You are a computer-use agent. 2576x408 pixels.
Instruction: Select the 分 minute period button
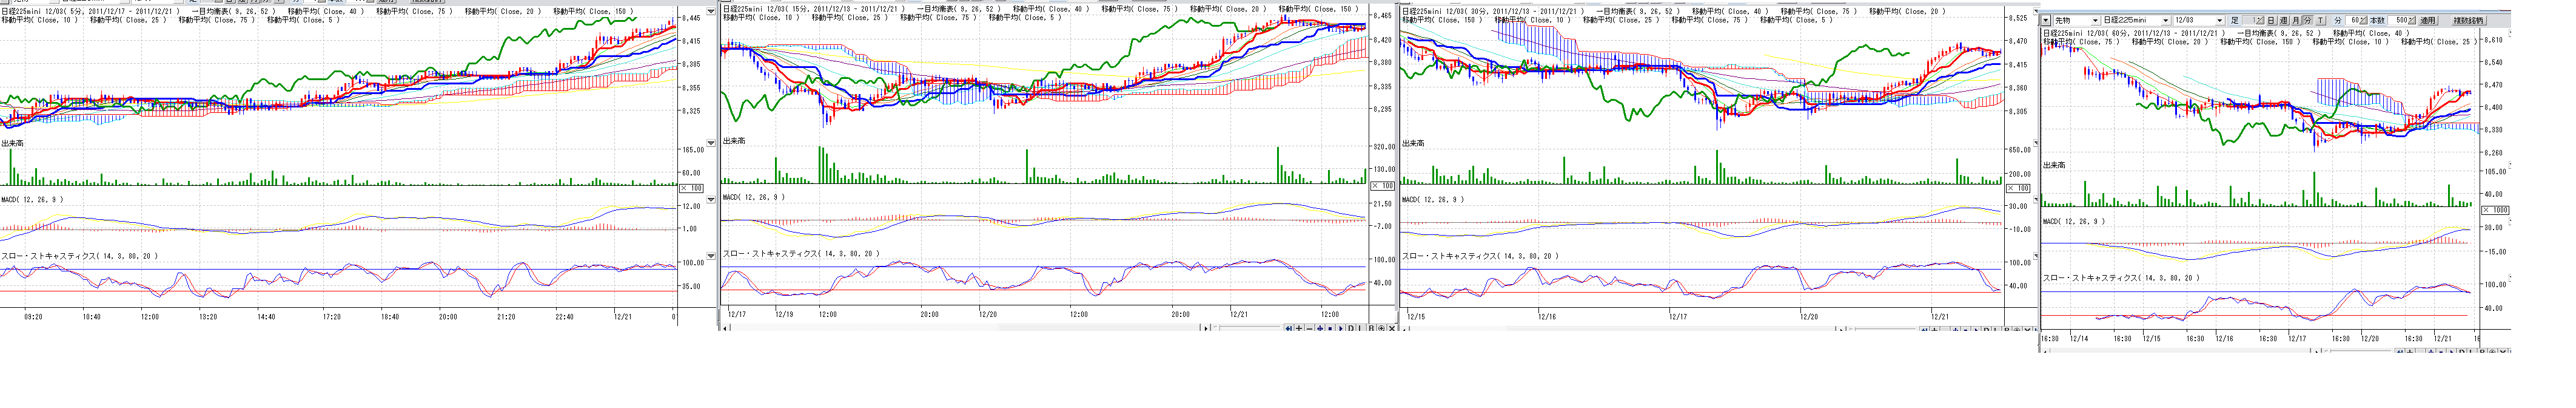2308,21
